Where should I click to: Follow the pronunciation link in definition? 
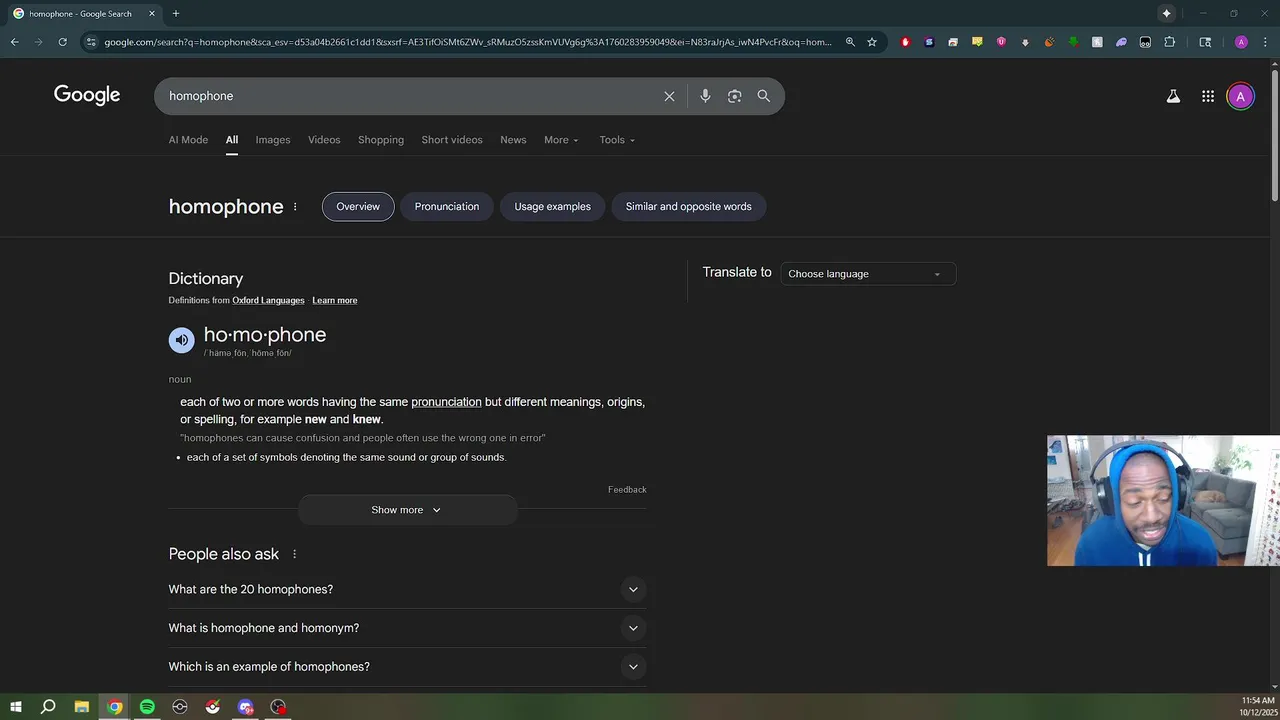click(x=446, y=402)
